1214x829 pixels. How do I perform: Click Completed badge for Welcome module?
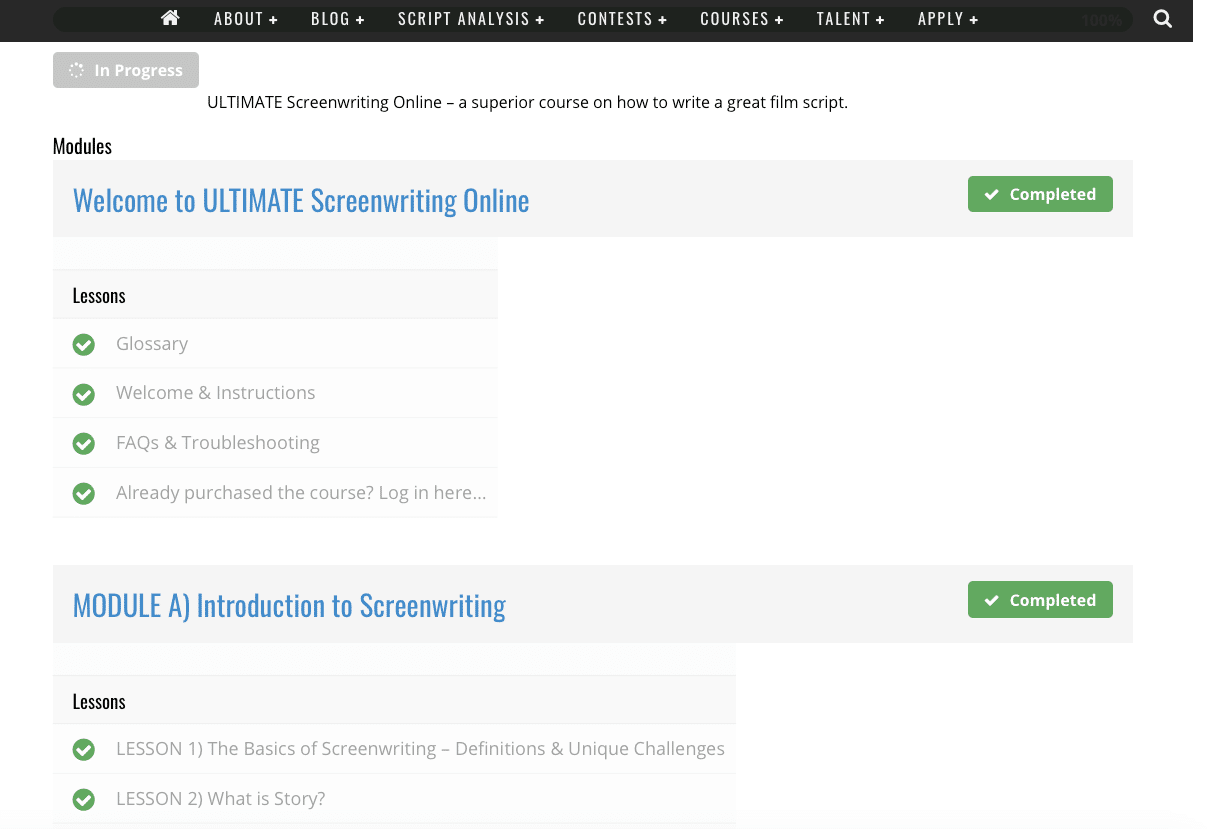1040,194
